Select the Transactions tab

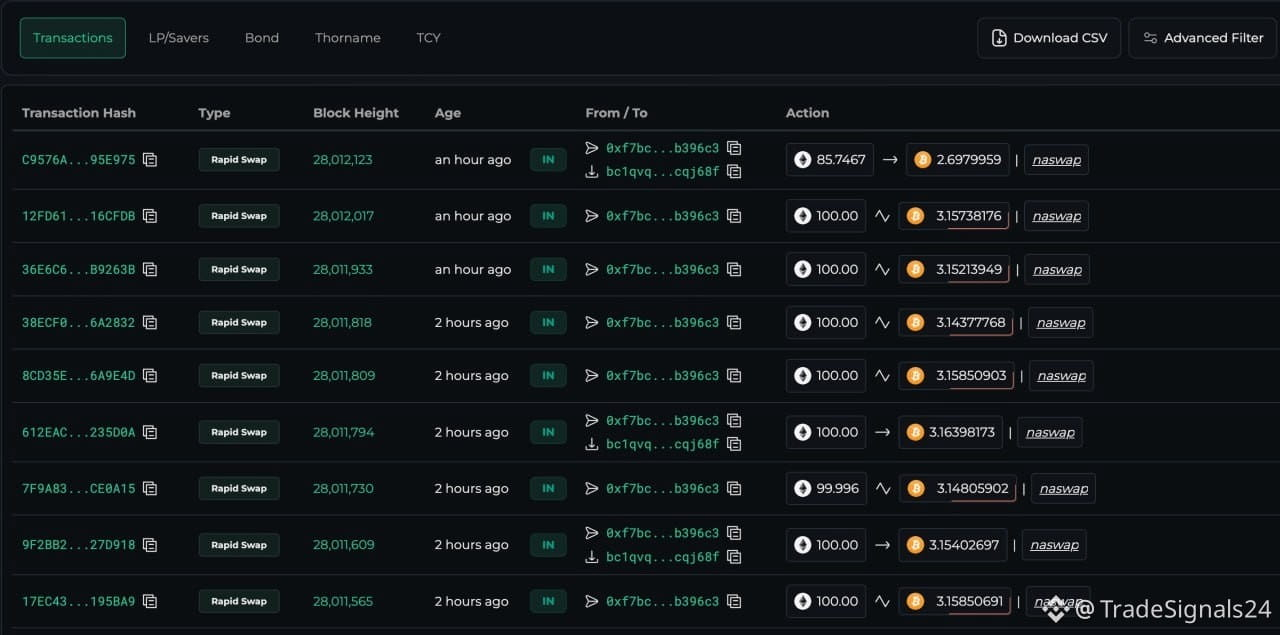[x=73, y=38]
